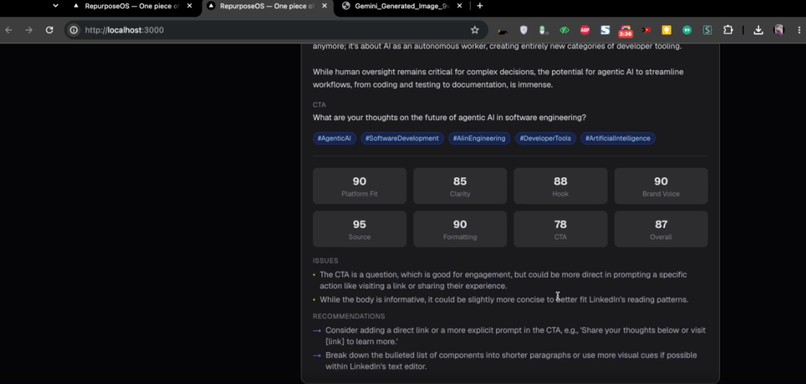This screenshot has width=806, height=384.
Task: Click recommendation 'Consider adding a direct link'
Action: [x=515, y=336]
